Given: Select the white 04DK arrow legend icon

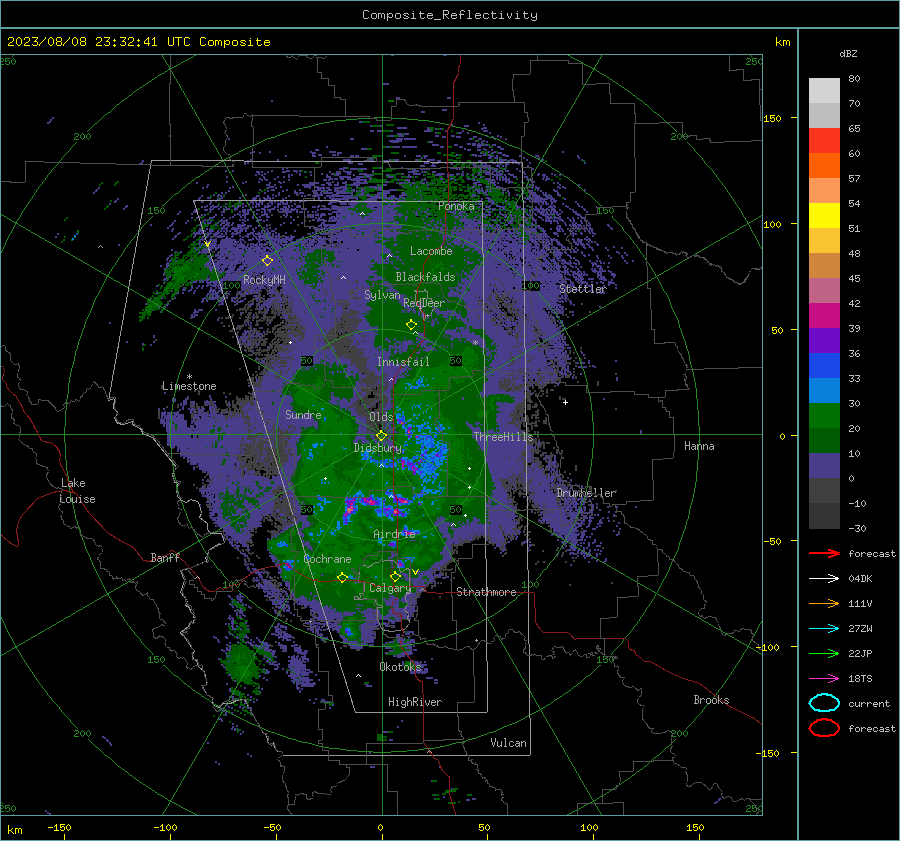Looking at the screenshot, I should 824,579.
